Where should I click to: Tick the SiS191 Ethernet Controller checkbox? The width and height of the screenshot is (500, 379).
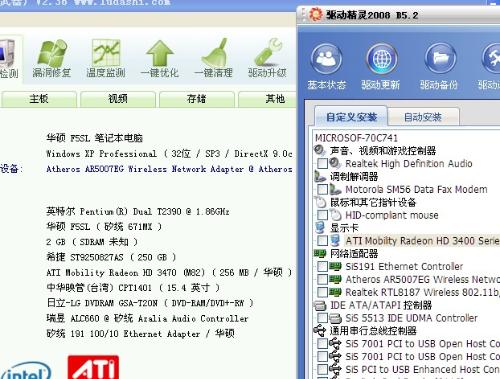click(x=322, y=267)
